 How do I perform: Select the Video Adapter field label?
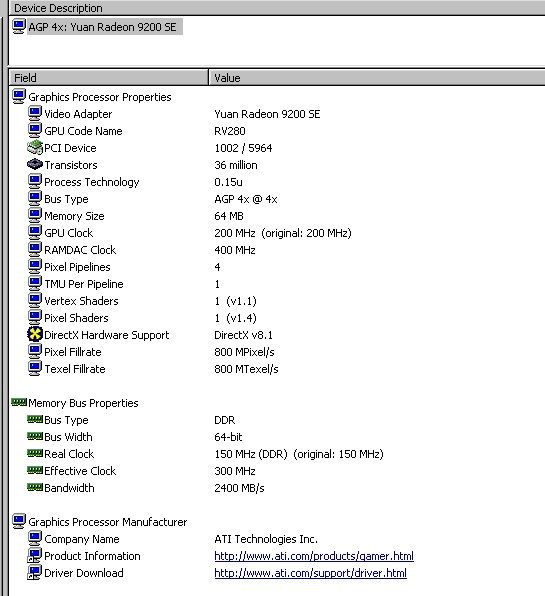78,114
